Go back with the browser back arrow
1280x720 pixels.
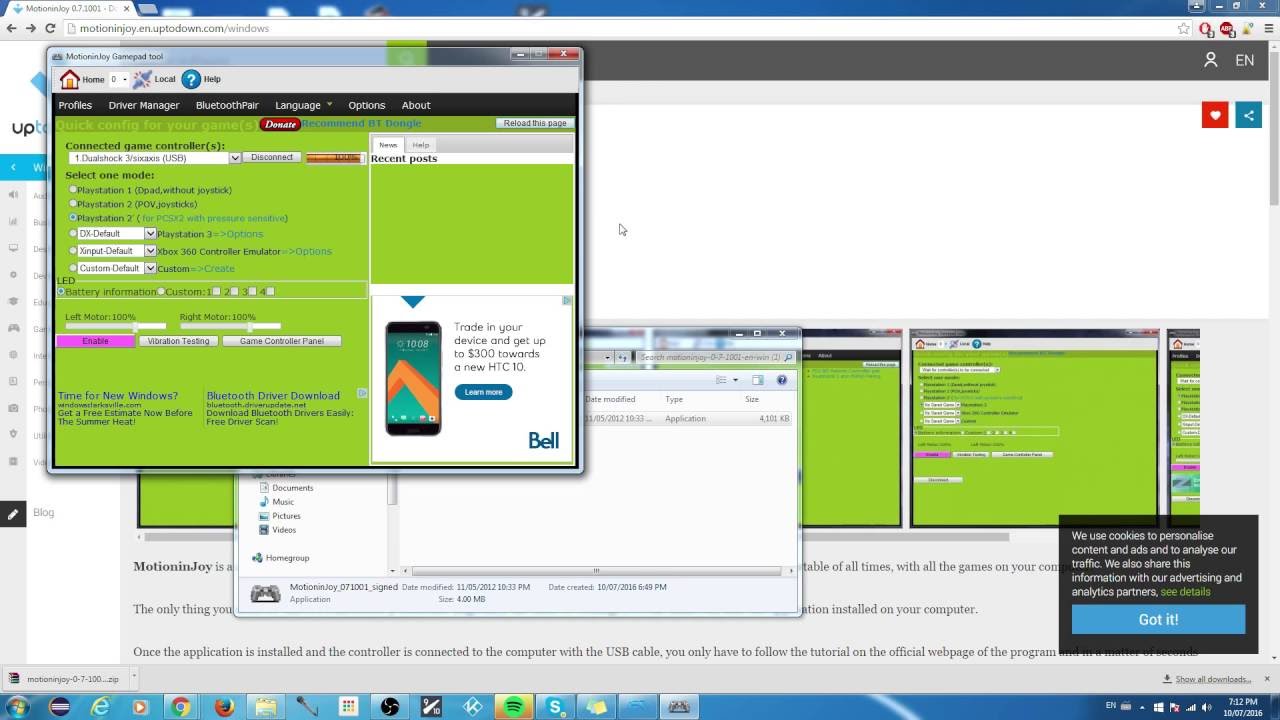pyautogui.click(x=11, y=29)
